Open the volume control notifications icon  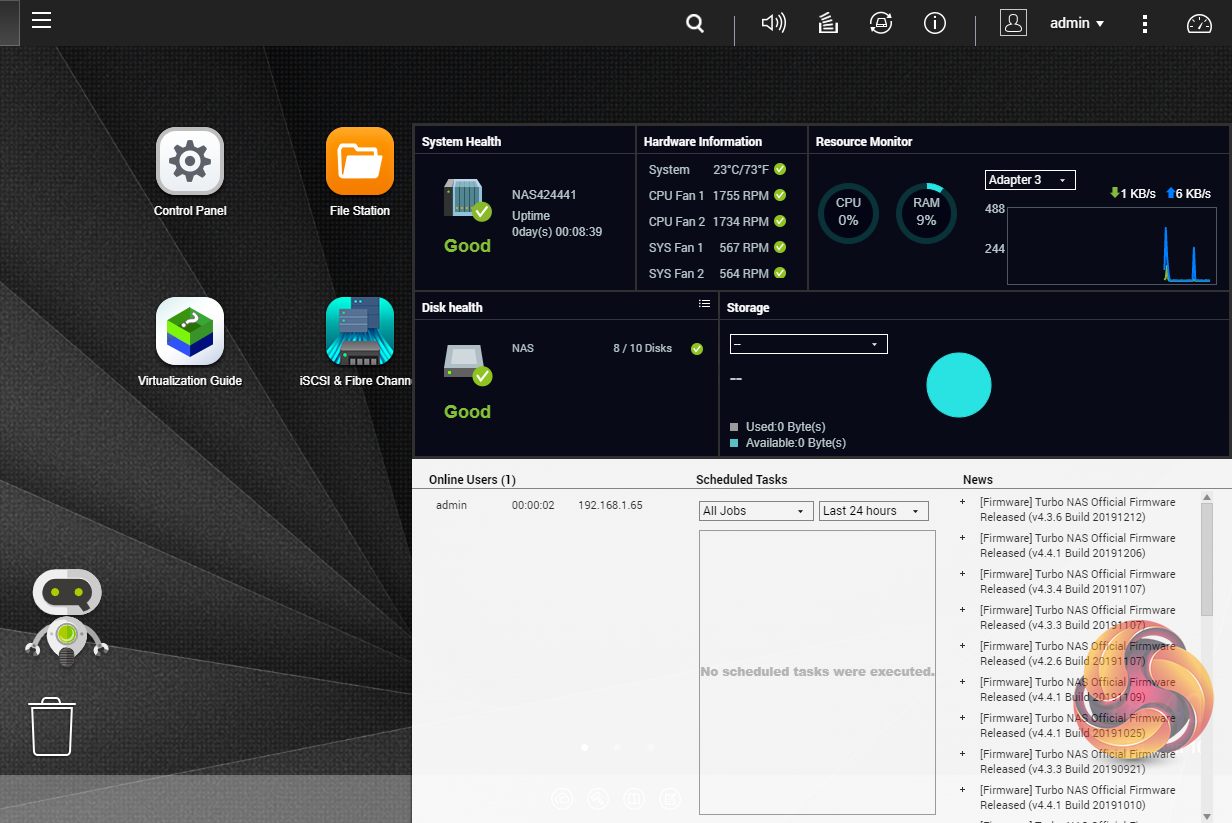coord(773,24)
